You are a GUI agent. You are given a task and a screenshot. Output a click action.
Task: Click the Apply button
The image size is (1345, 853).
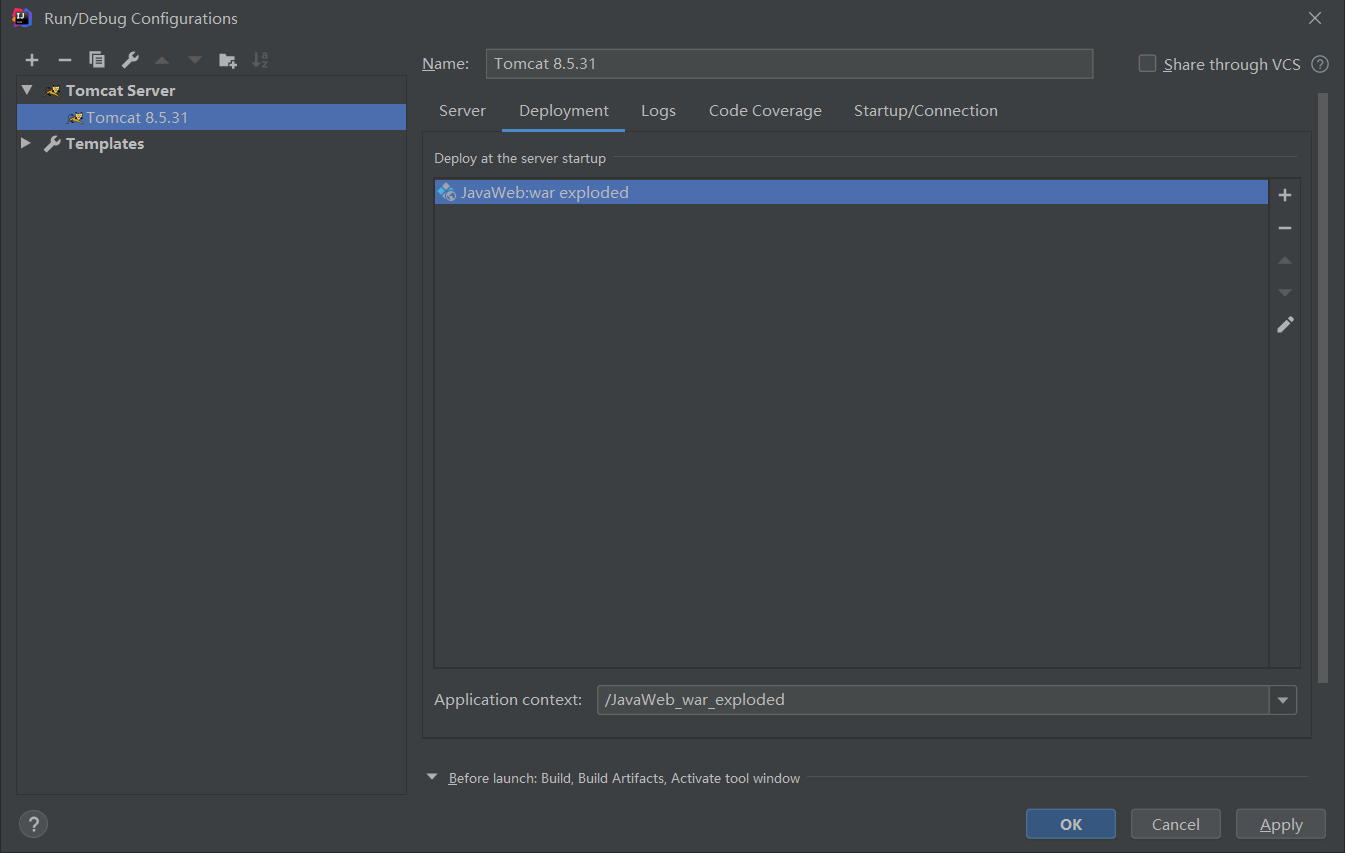coord(1281,824)
